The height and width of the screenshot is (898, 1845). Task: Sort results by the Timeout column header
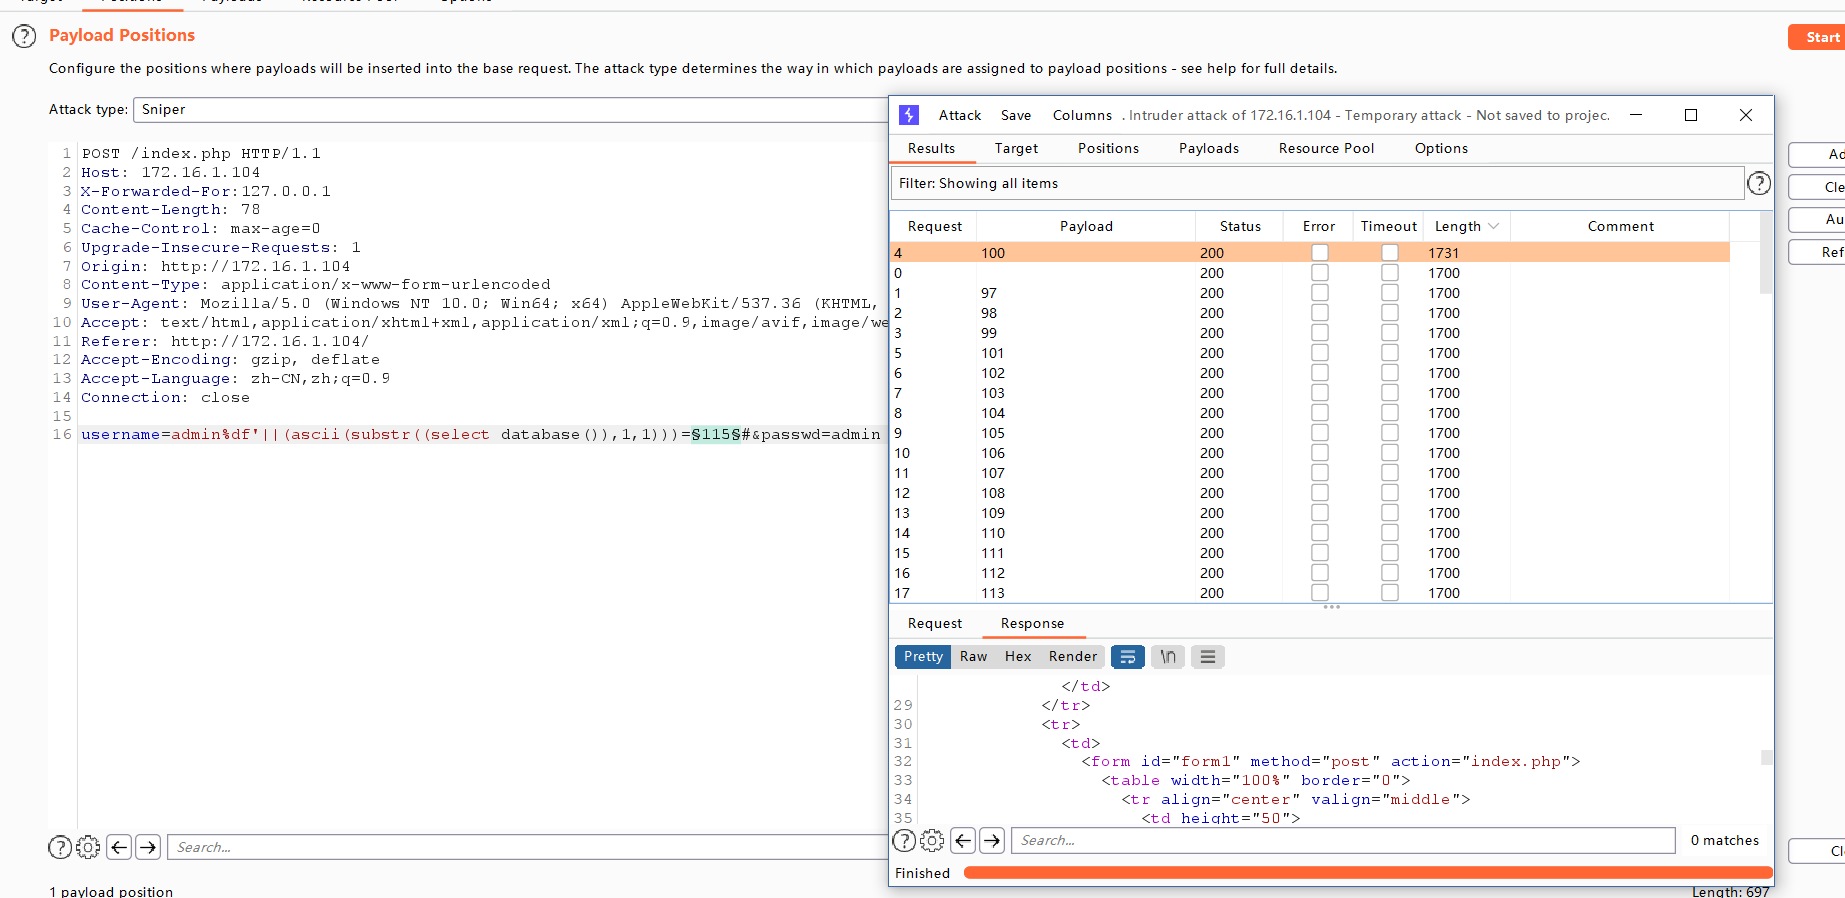[1389, 227]
